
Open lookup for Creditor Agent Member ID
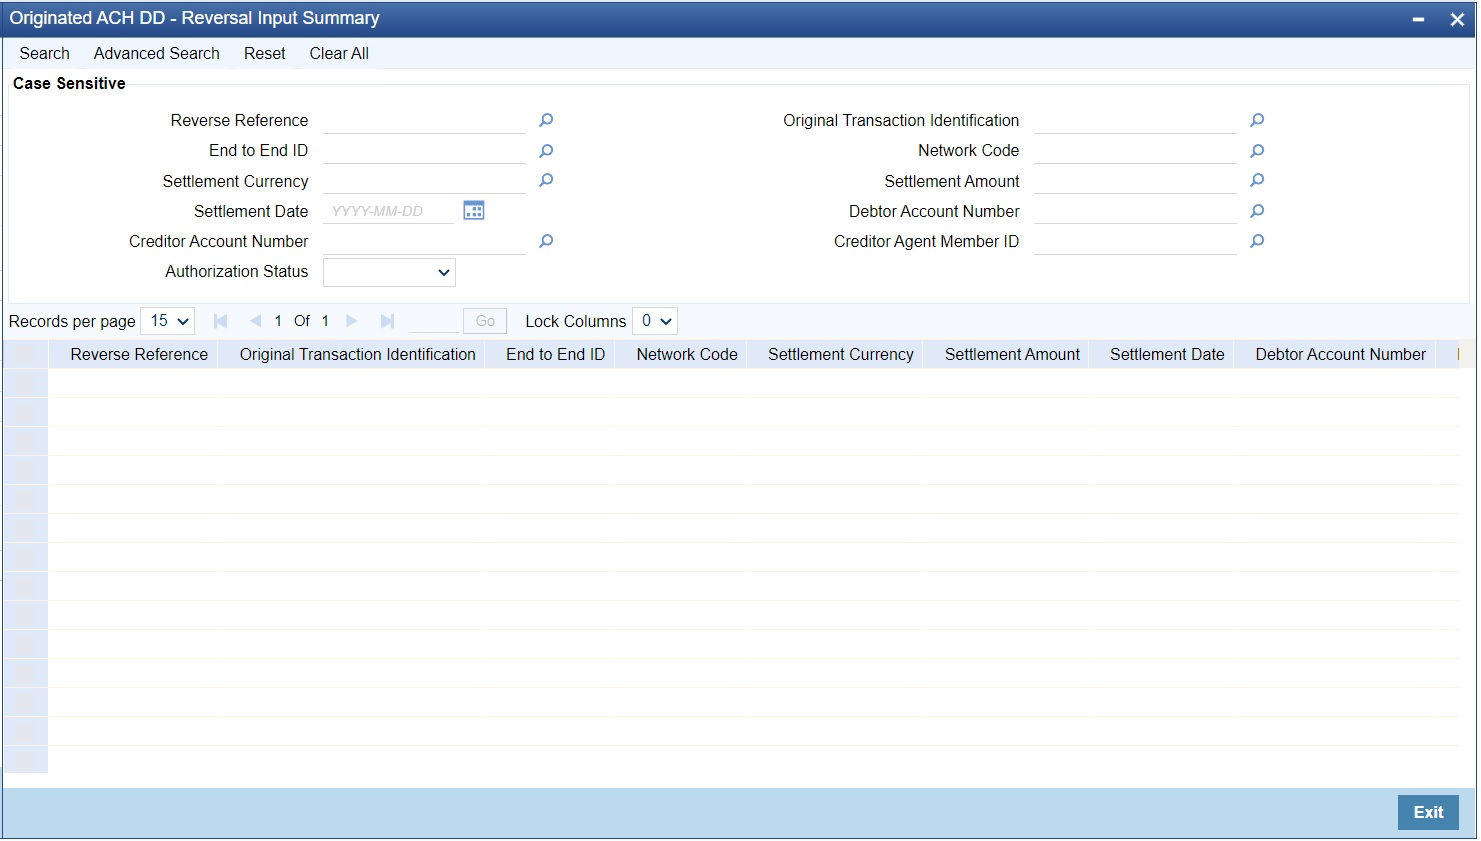point(1257,241)
